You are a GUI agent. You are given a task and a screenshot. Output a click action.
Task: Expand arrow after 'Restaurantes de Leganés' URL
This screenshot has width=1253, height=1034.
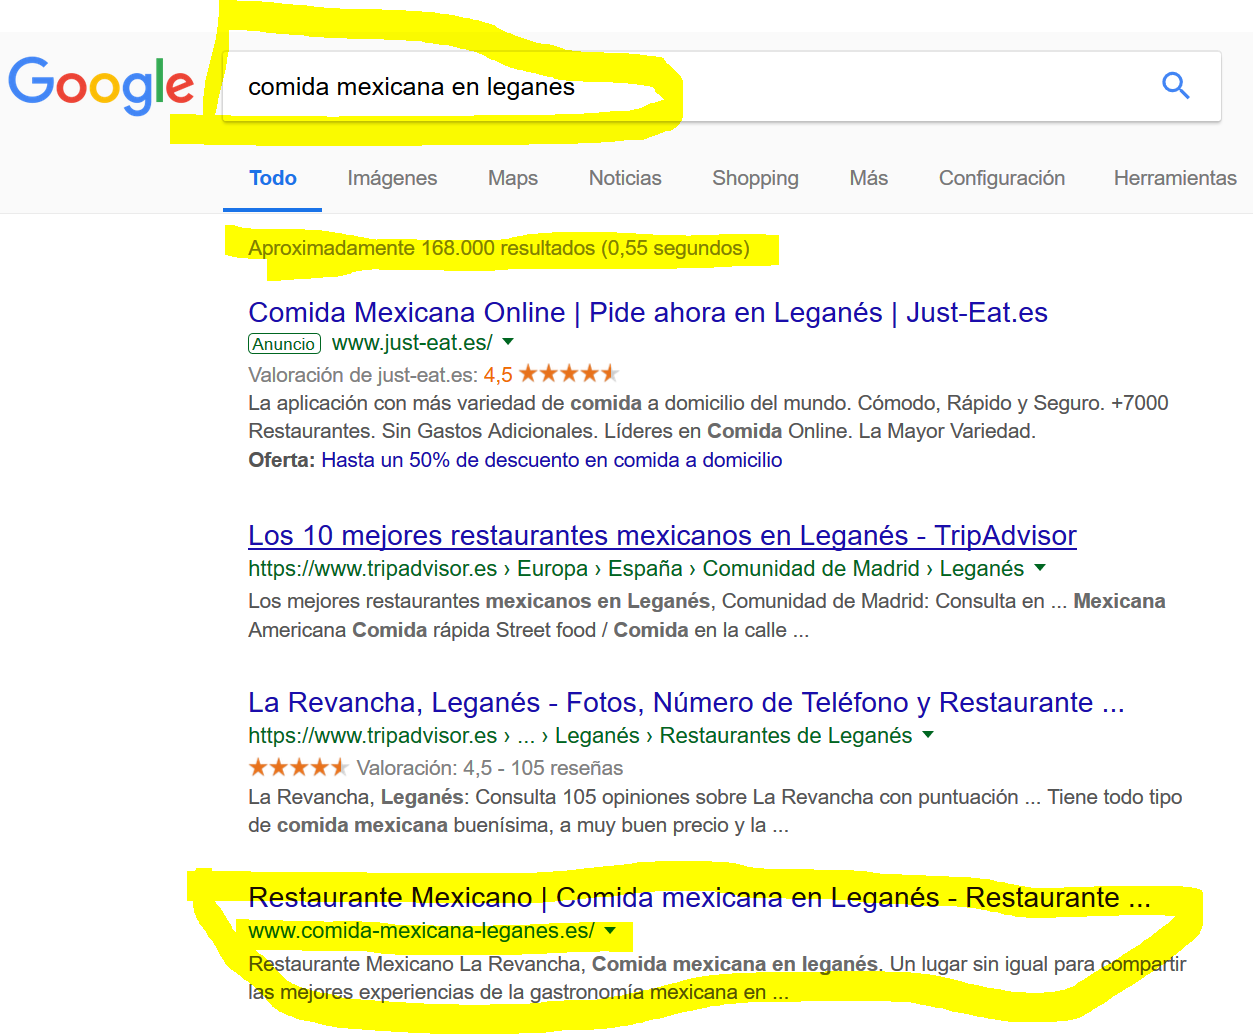928,734
